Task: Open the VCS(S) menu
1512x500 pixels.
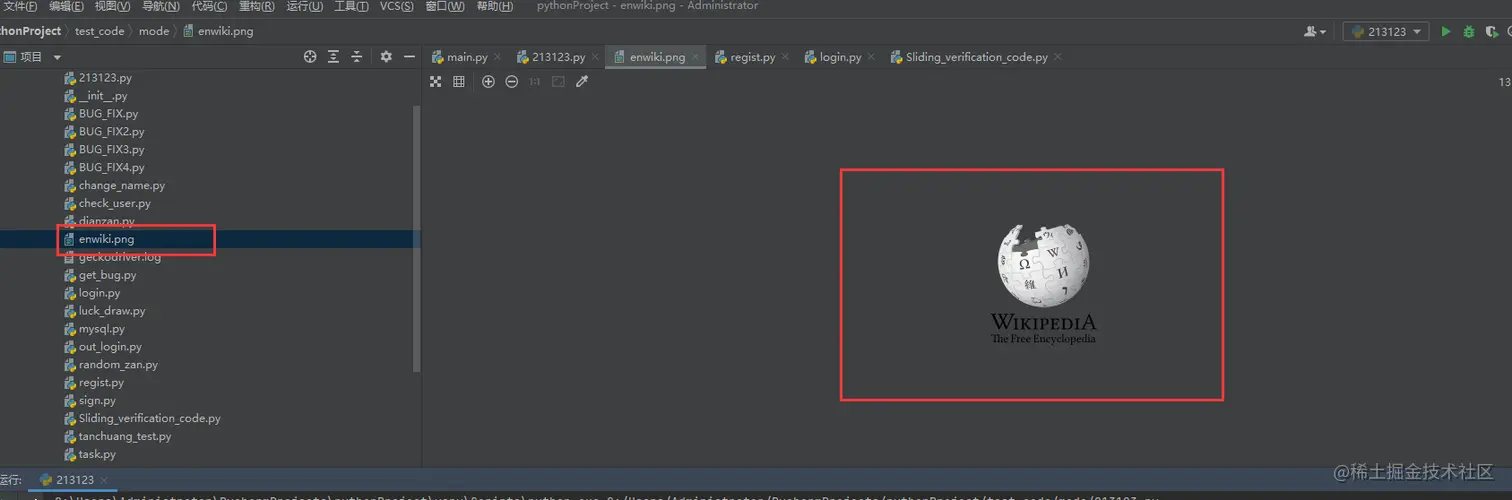Action: coord(397,6)
